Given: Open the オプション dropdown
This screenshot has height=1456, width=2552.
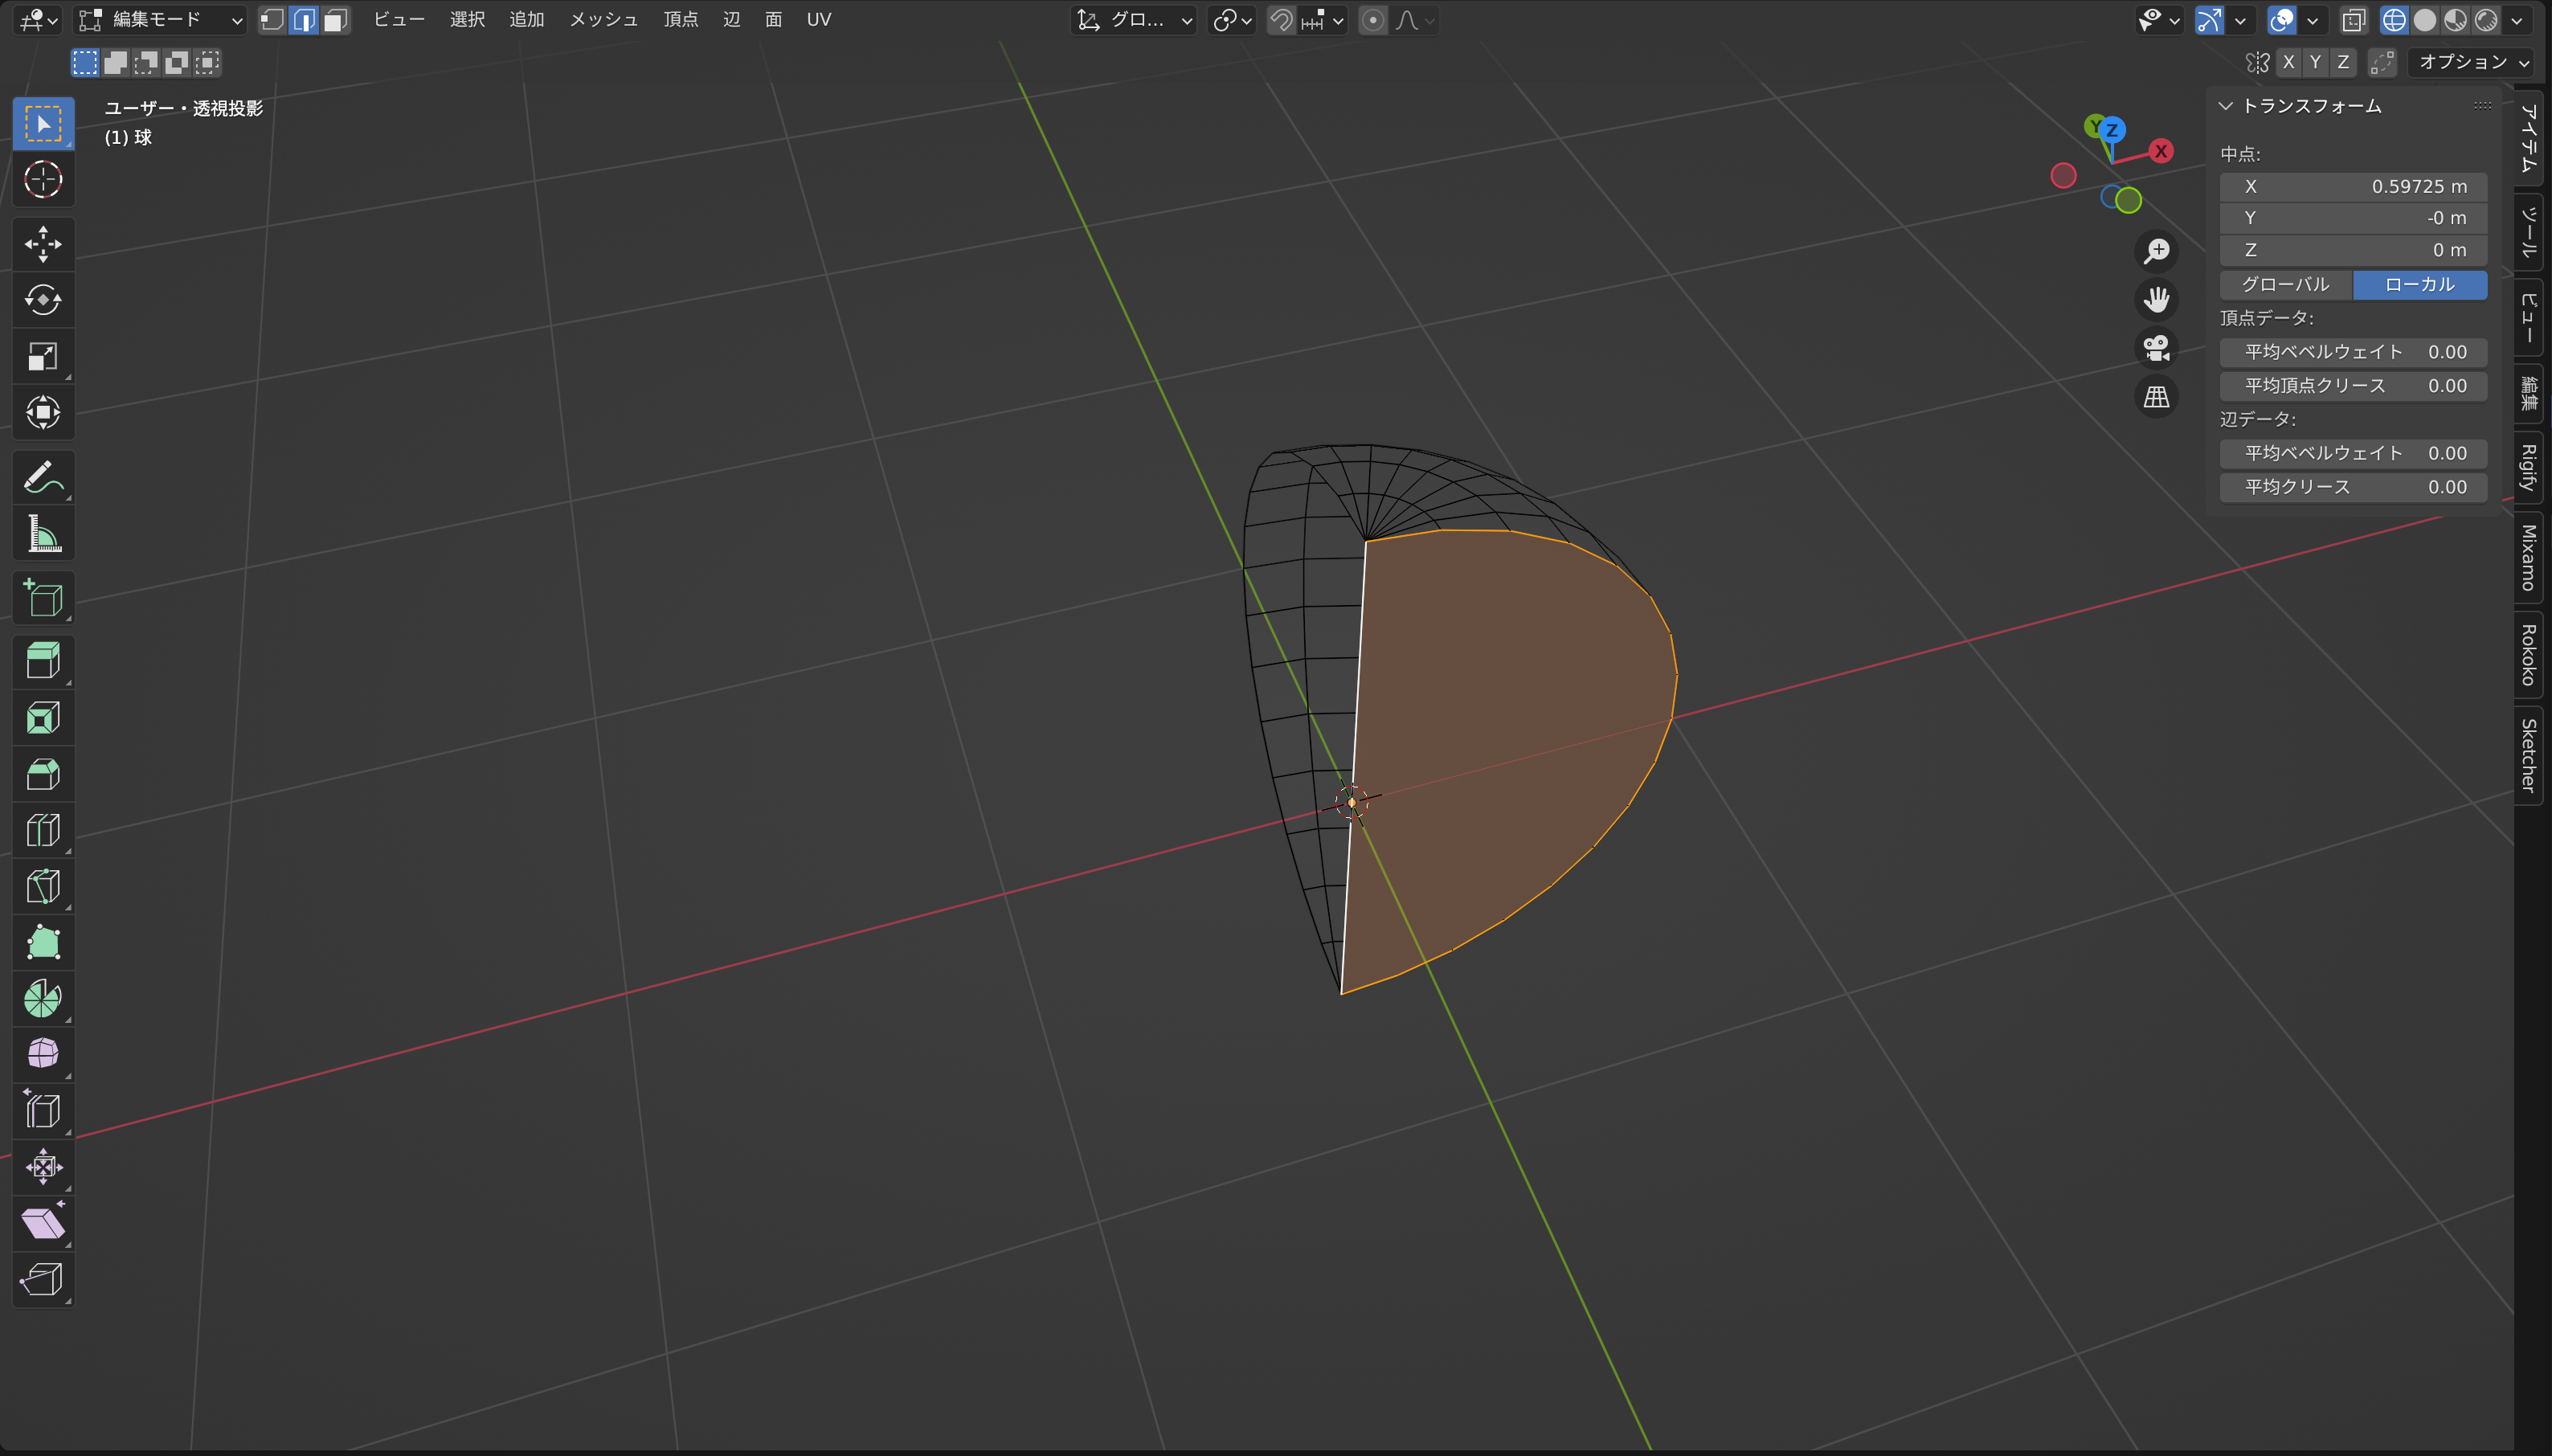Looking at the screenshot, I should (x=2470, y=62).
